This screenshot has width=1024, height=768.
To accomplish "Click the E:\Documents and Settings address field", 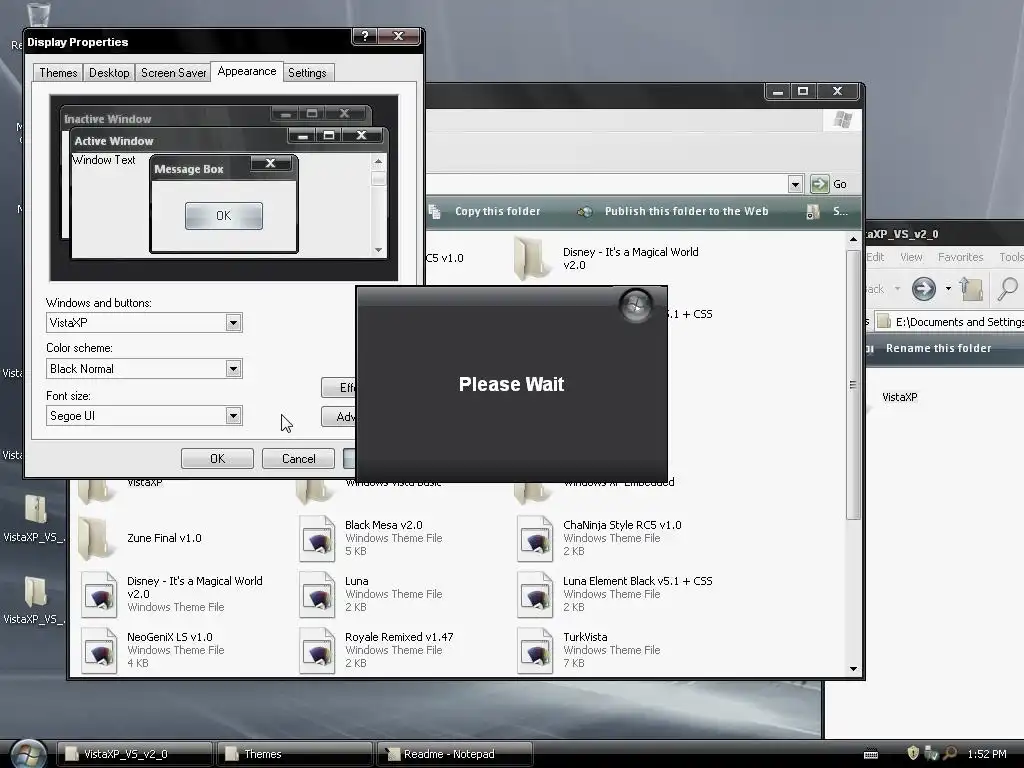I will (949, 322).
